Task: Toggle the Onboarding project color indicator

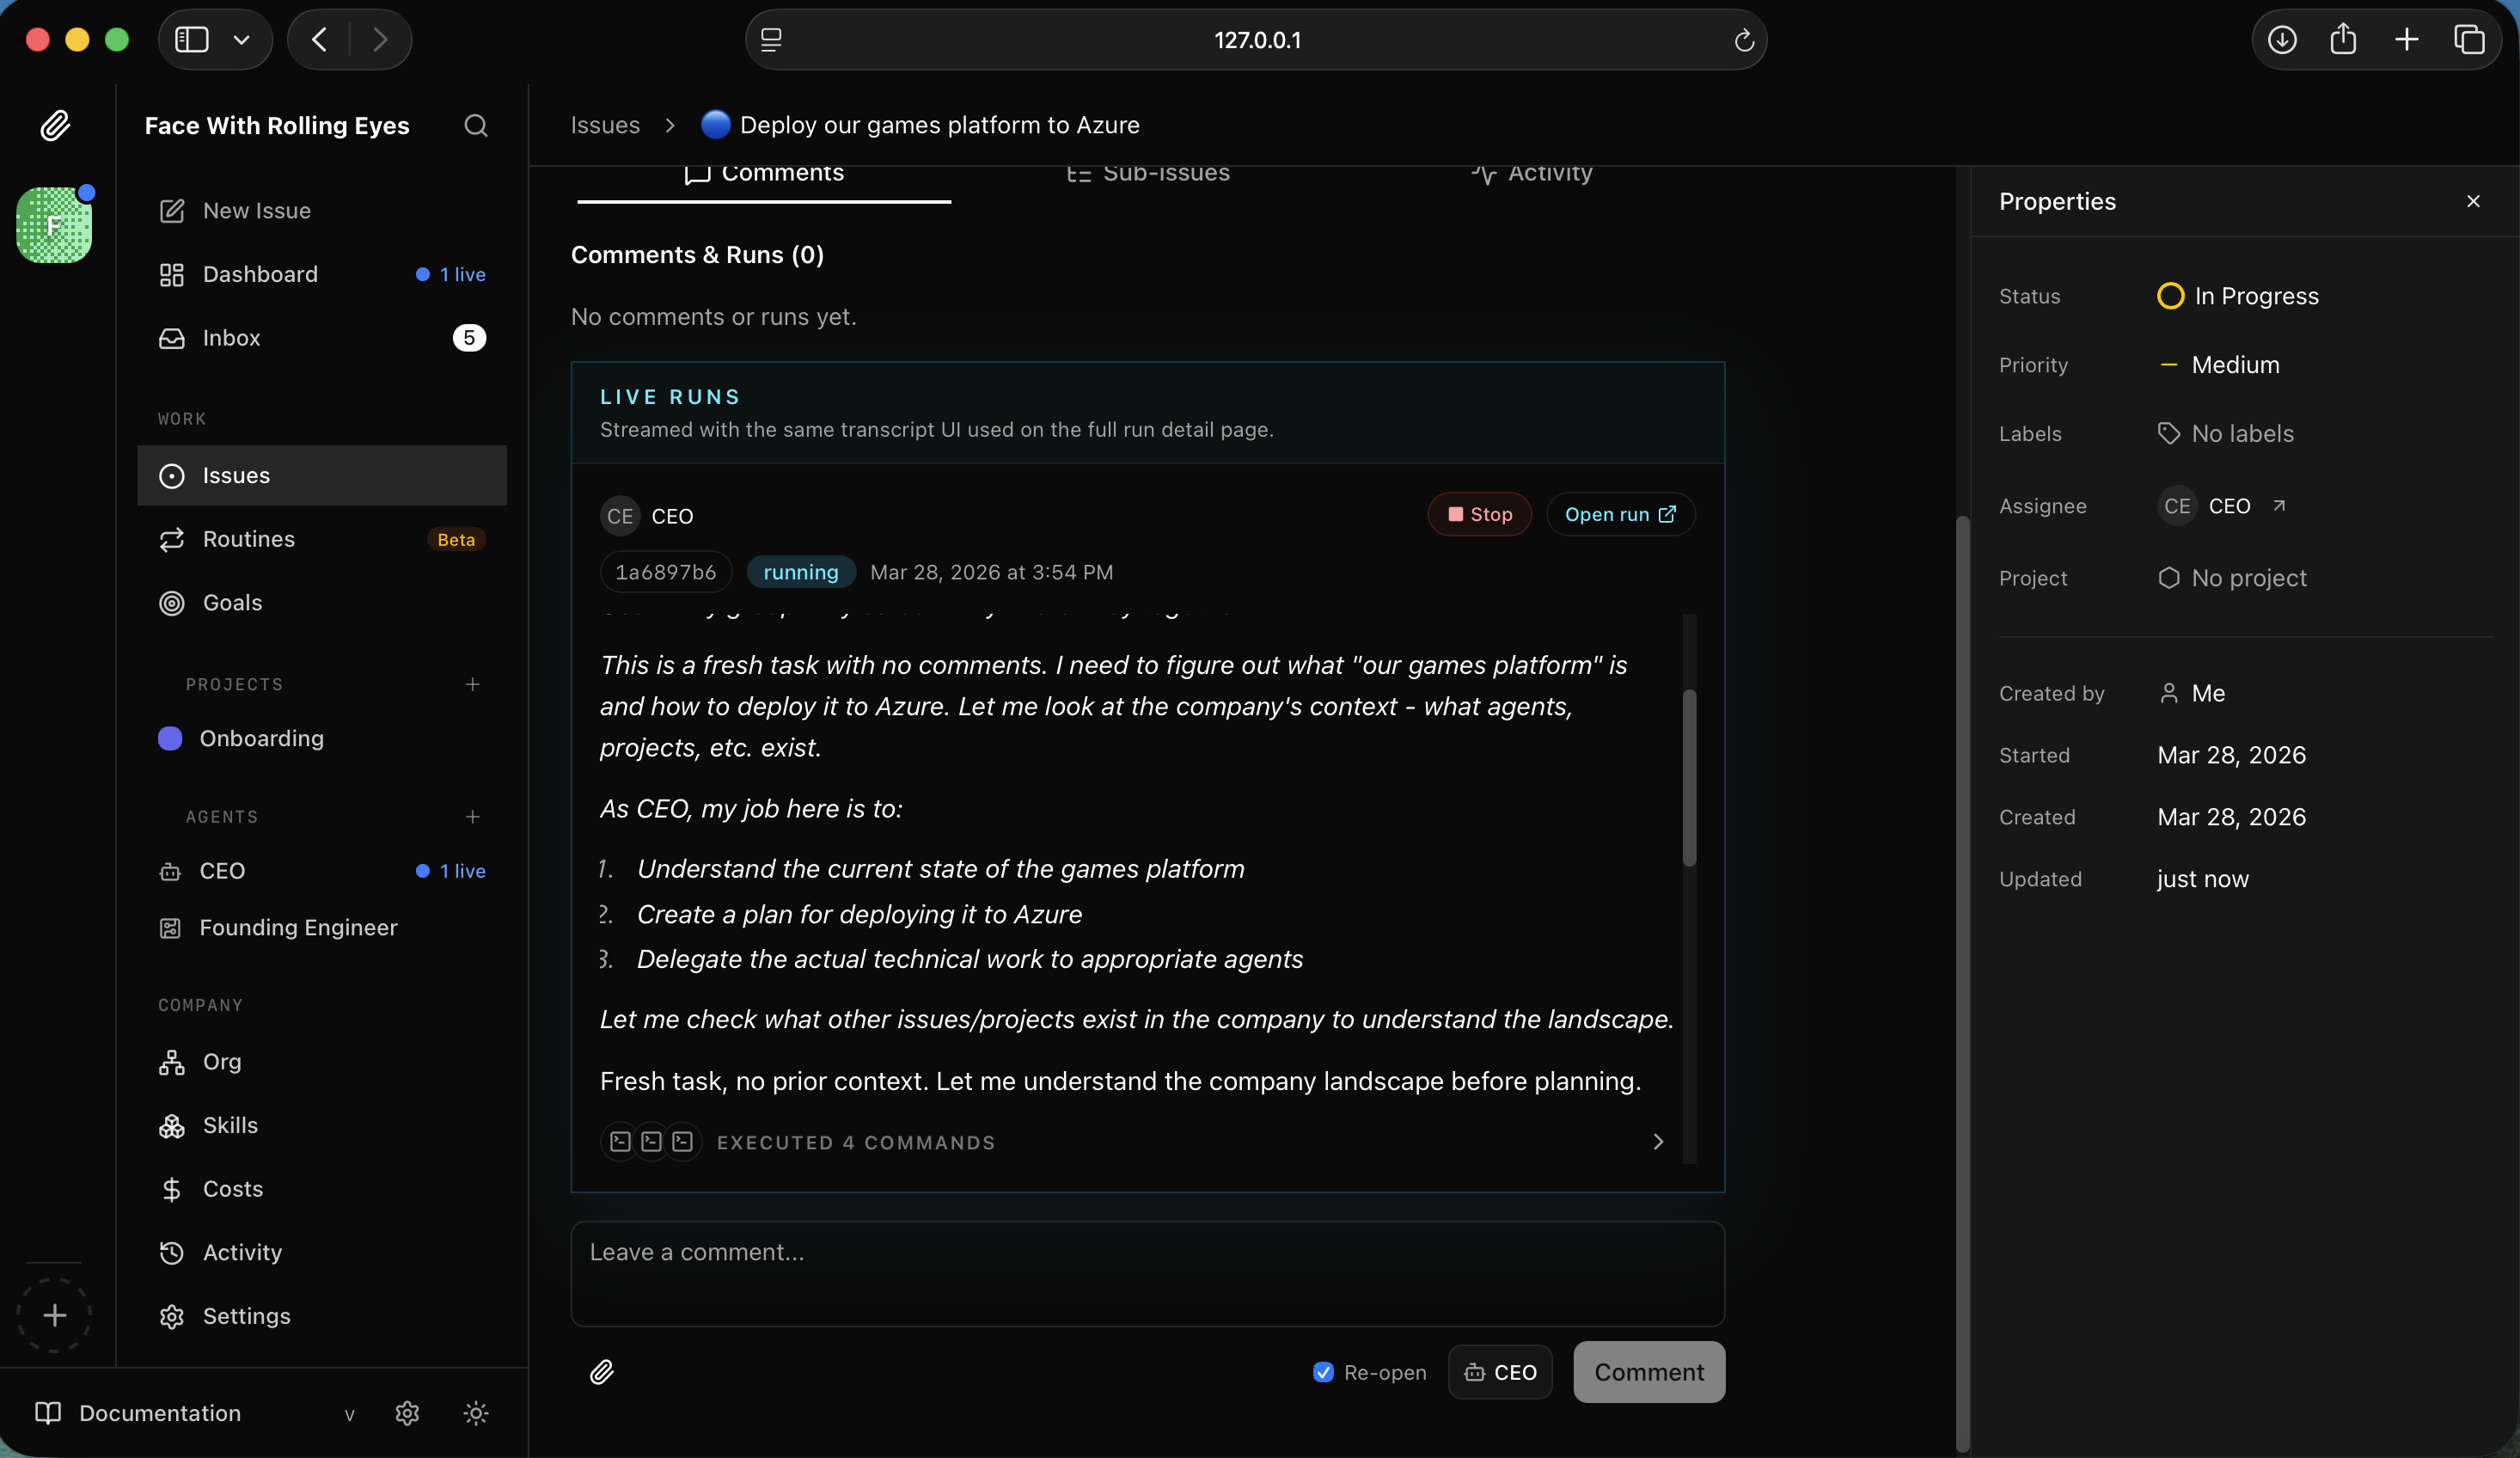Action: [170, 738]
